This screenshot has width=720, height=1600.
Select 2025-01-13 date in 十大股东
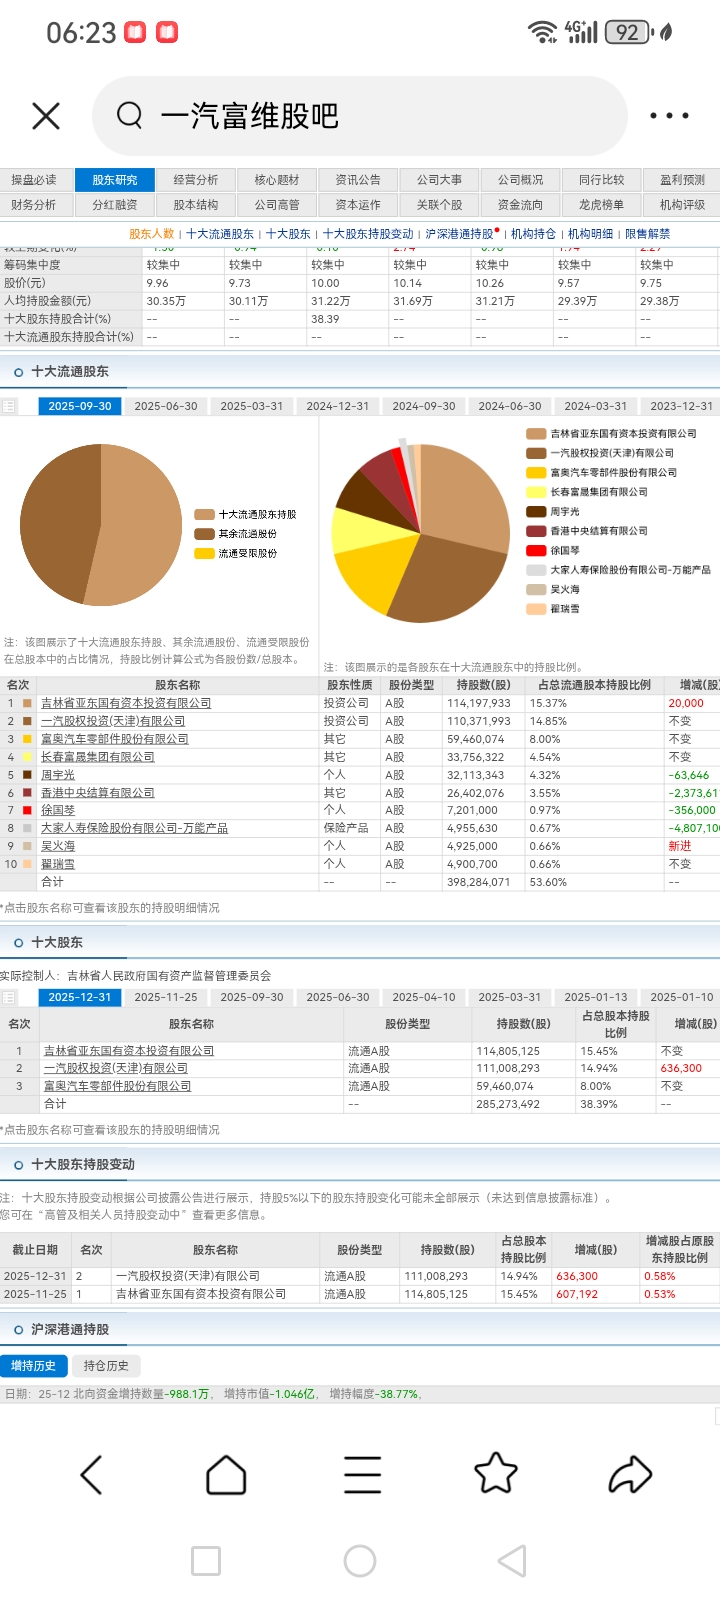pyautogui.click(x=596, y=997)
